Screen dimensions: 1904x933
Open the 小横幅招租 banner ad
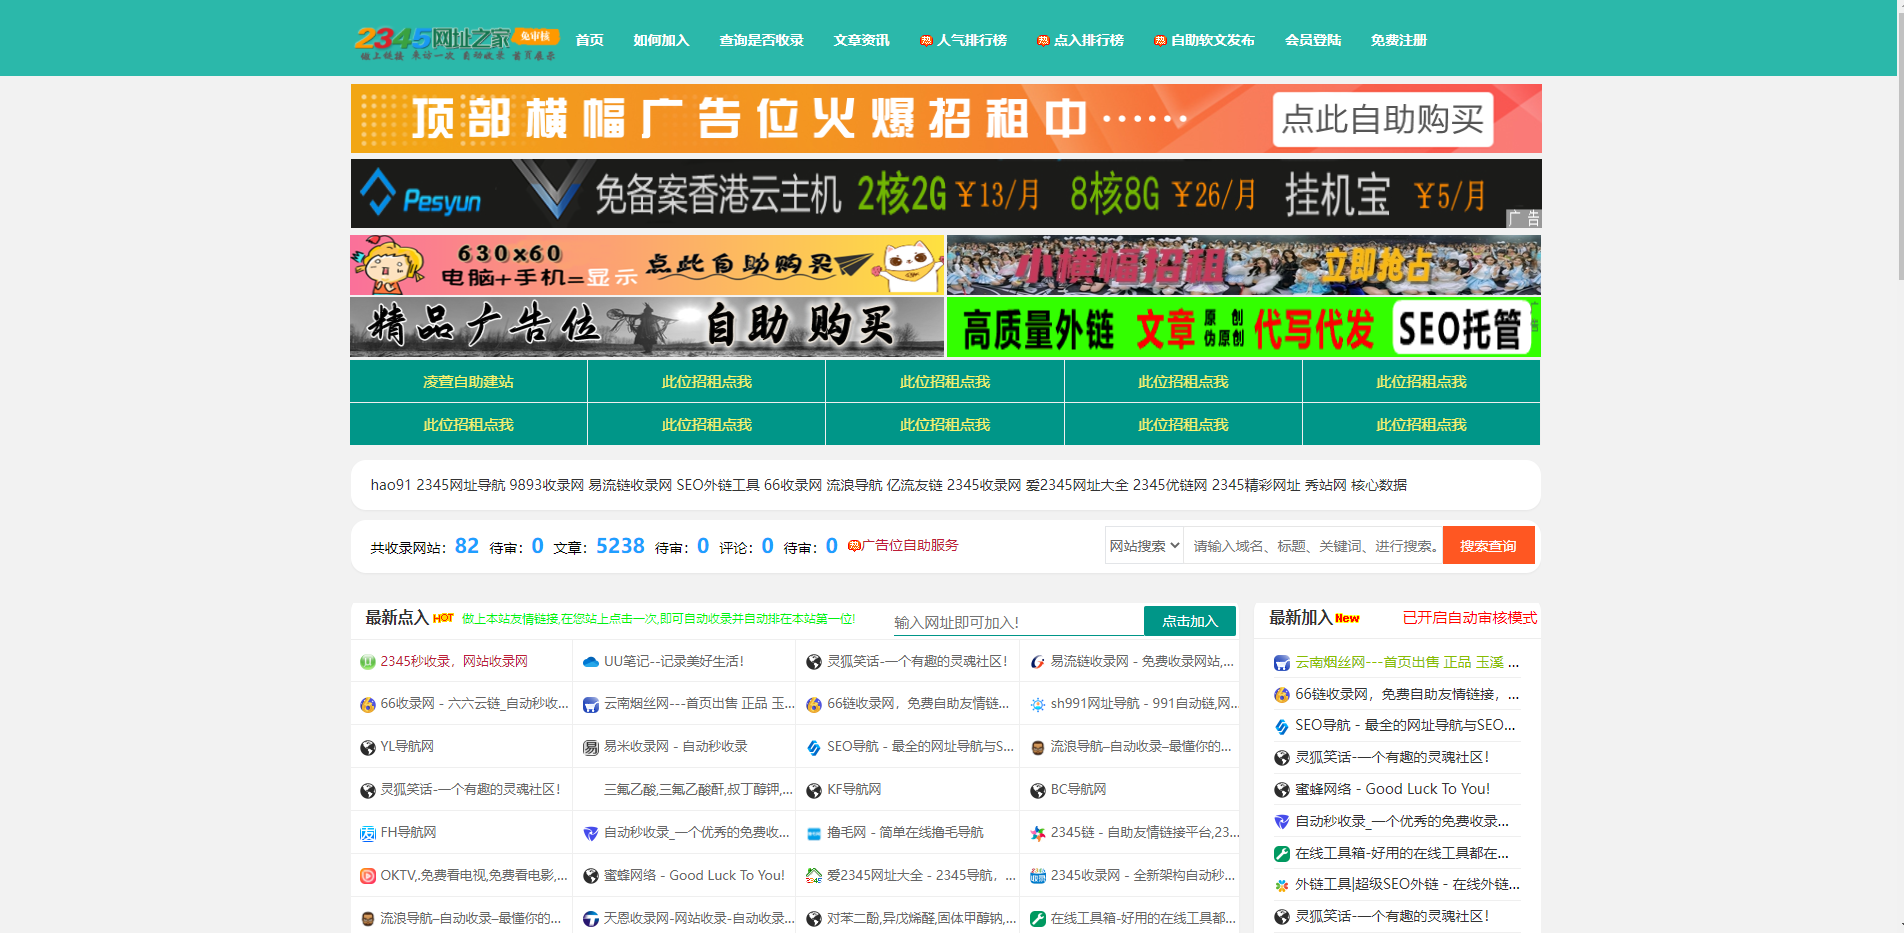pyautogui.click(x=1244, y=265)
